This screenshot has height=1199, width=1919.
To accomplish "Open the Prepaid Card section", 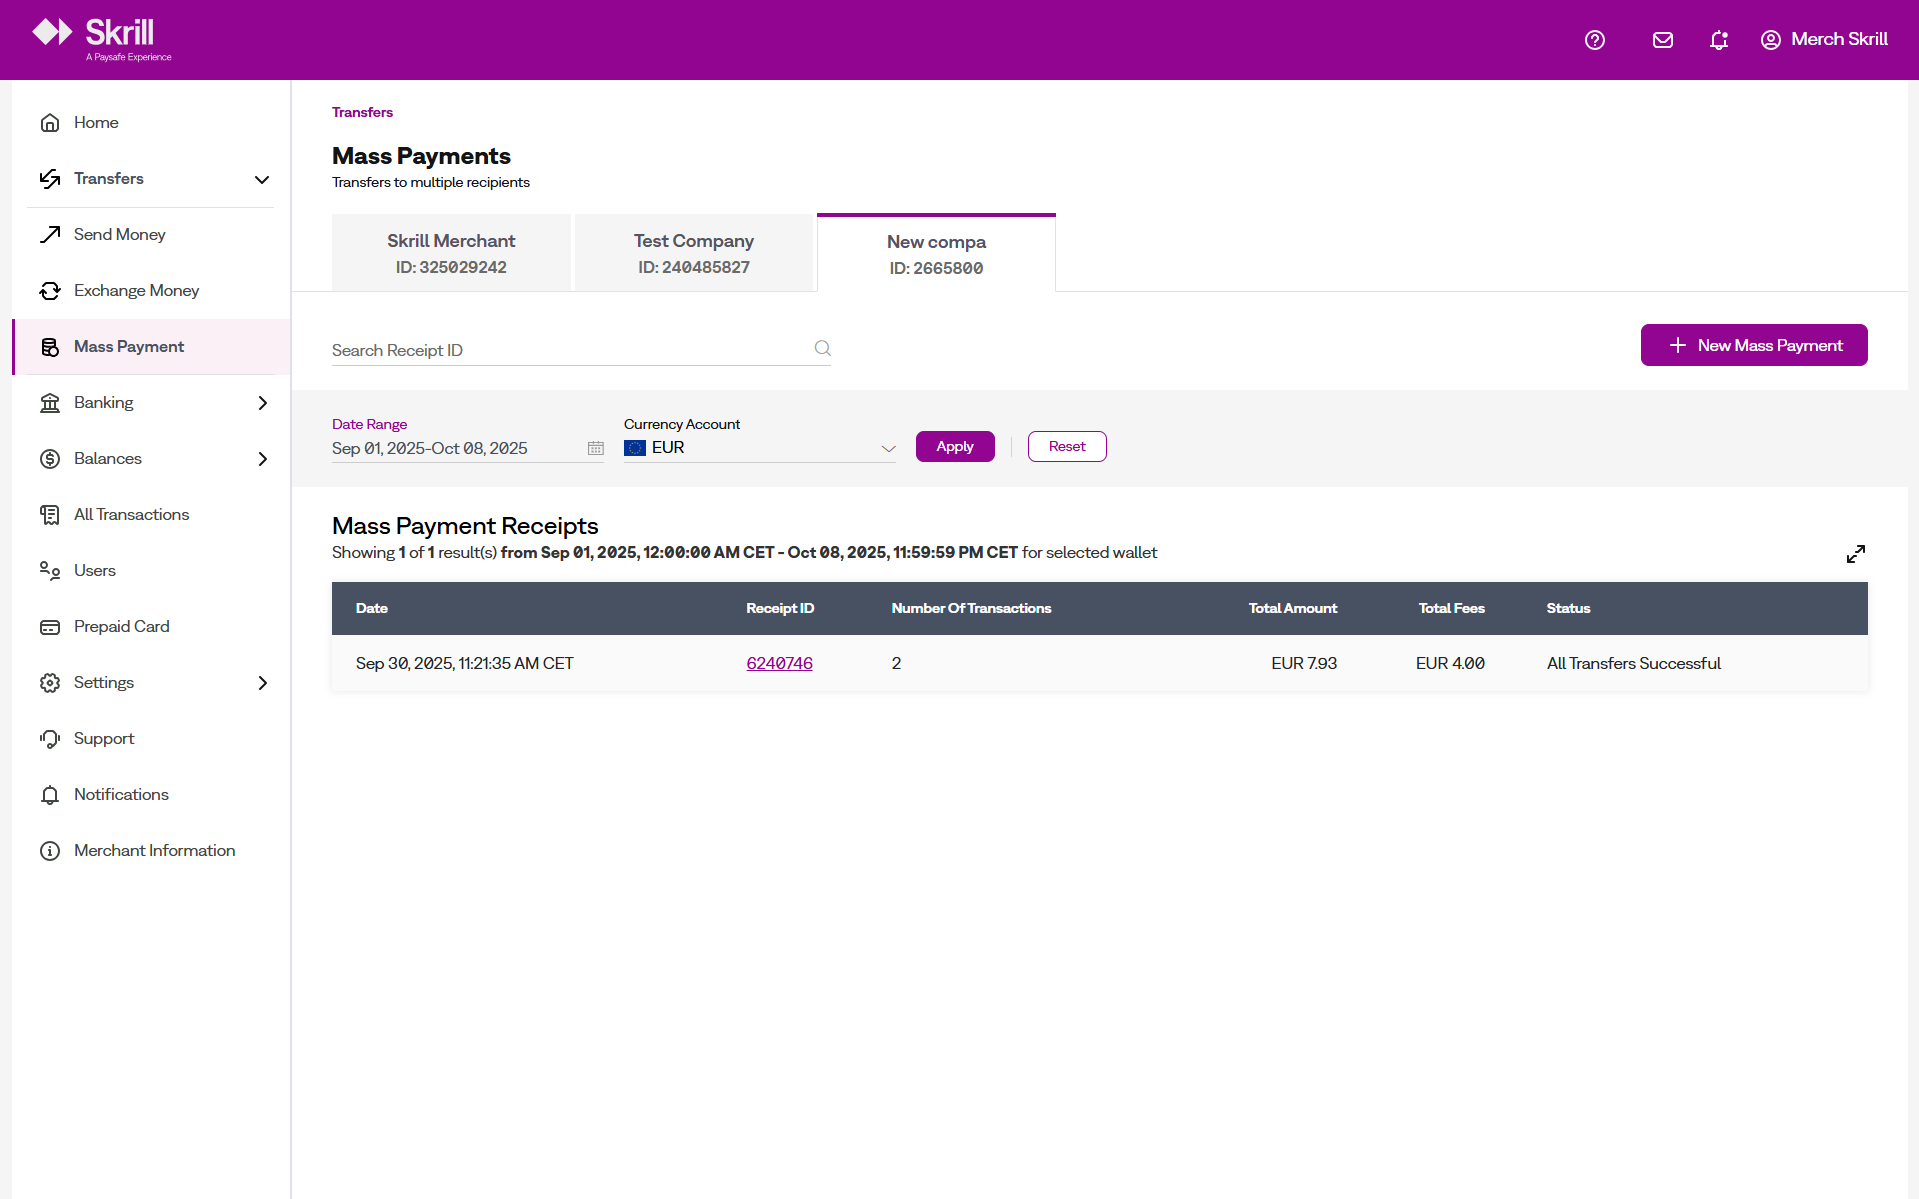I will click(122, 626).
